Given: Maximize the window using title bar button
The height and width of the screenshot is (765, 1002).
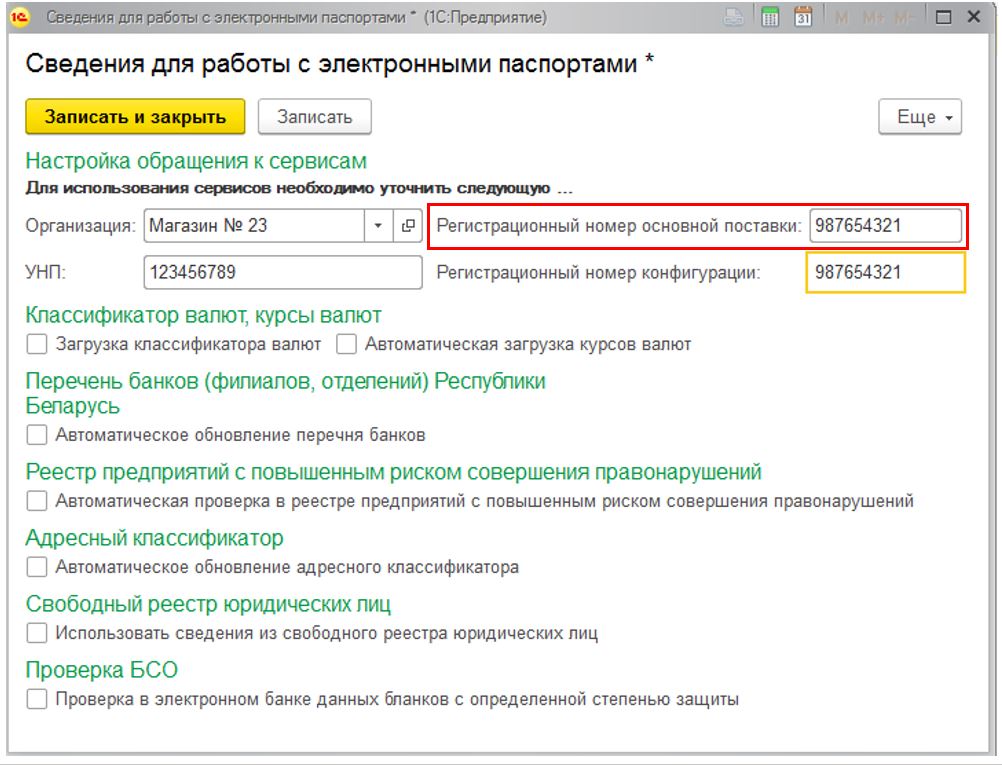Looking at the screenshot, I should click(942, 17).
